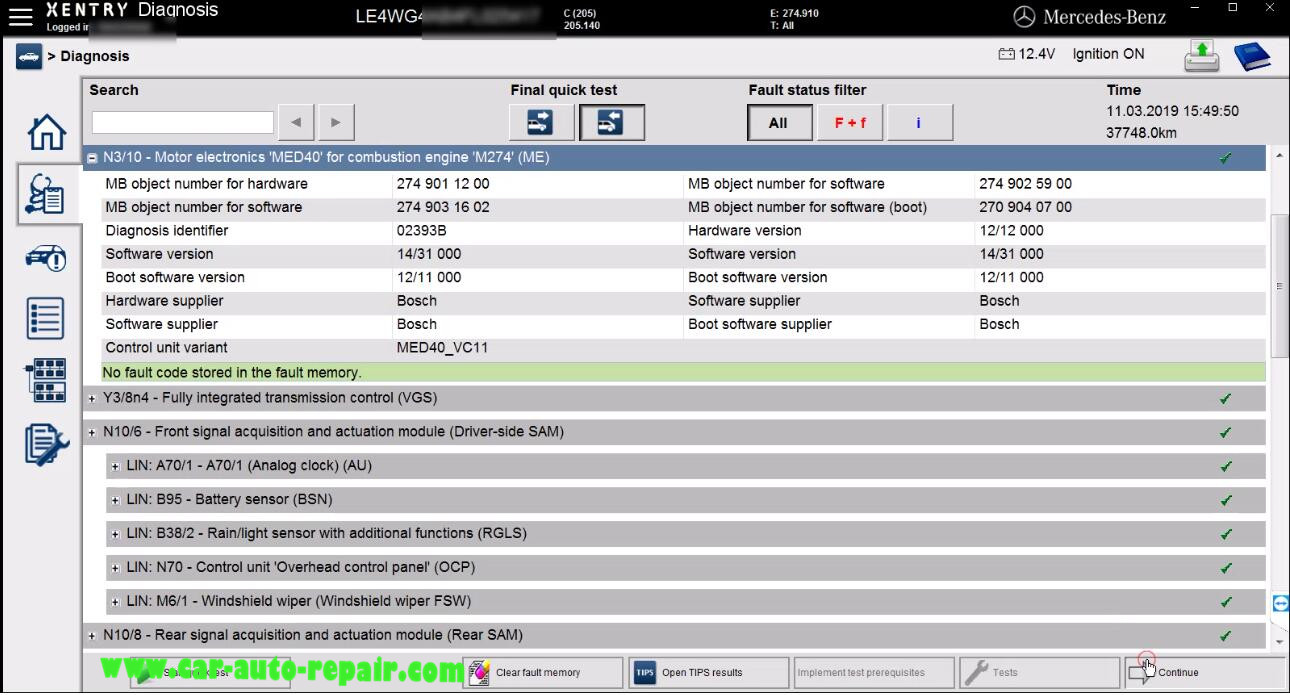Click the 'Control unit variant' label
Image resolution: width=1290 pixels, height=695 pixels.
pyautogui.click(x=166, y=348)
